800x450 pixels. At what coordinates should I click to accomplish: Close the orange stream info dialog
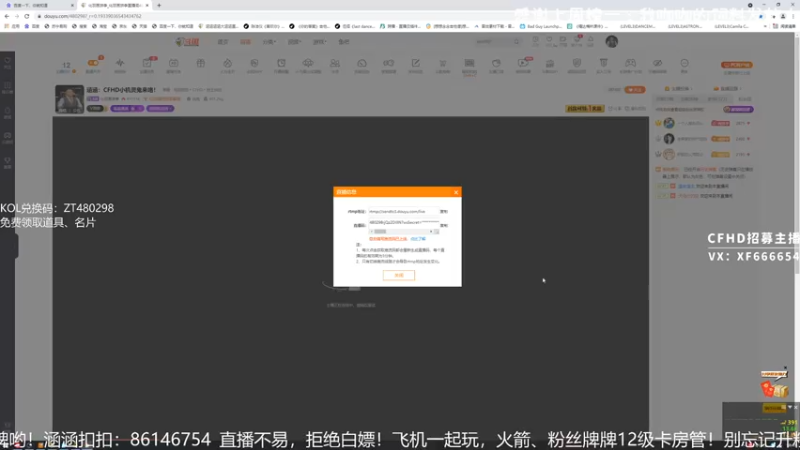(456, 192)
